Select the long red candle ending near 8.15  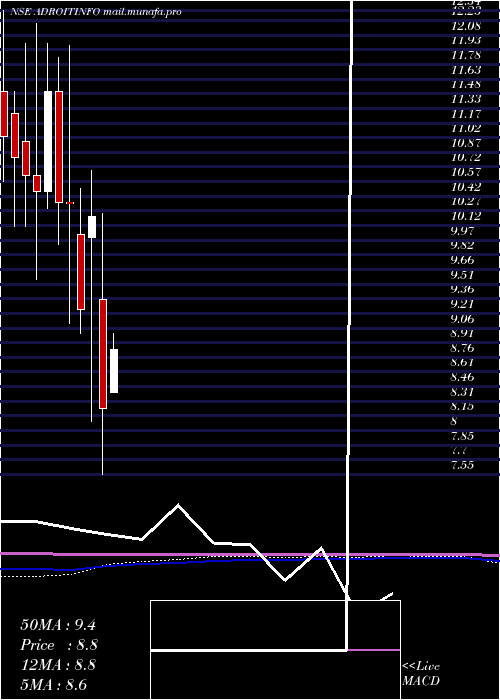pyautogui.click(x=103, y=354)
